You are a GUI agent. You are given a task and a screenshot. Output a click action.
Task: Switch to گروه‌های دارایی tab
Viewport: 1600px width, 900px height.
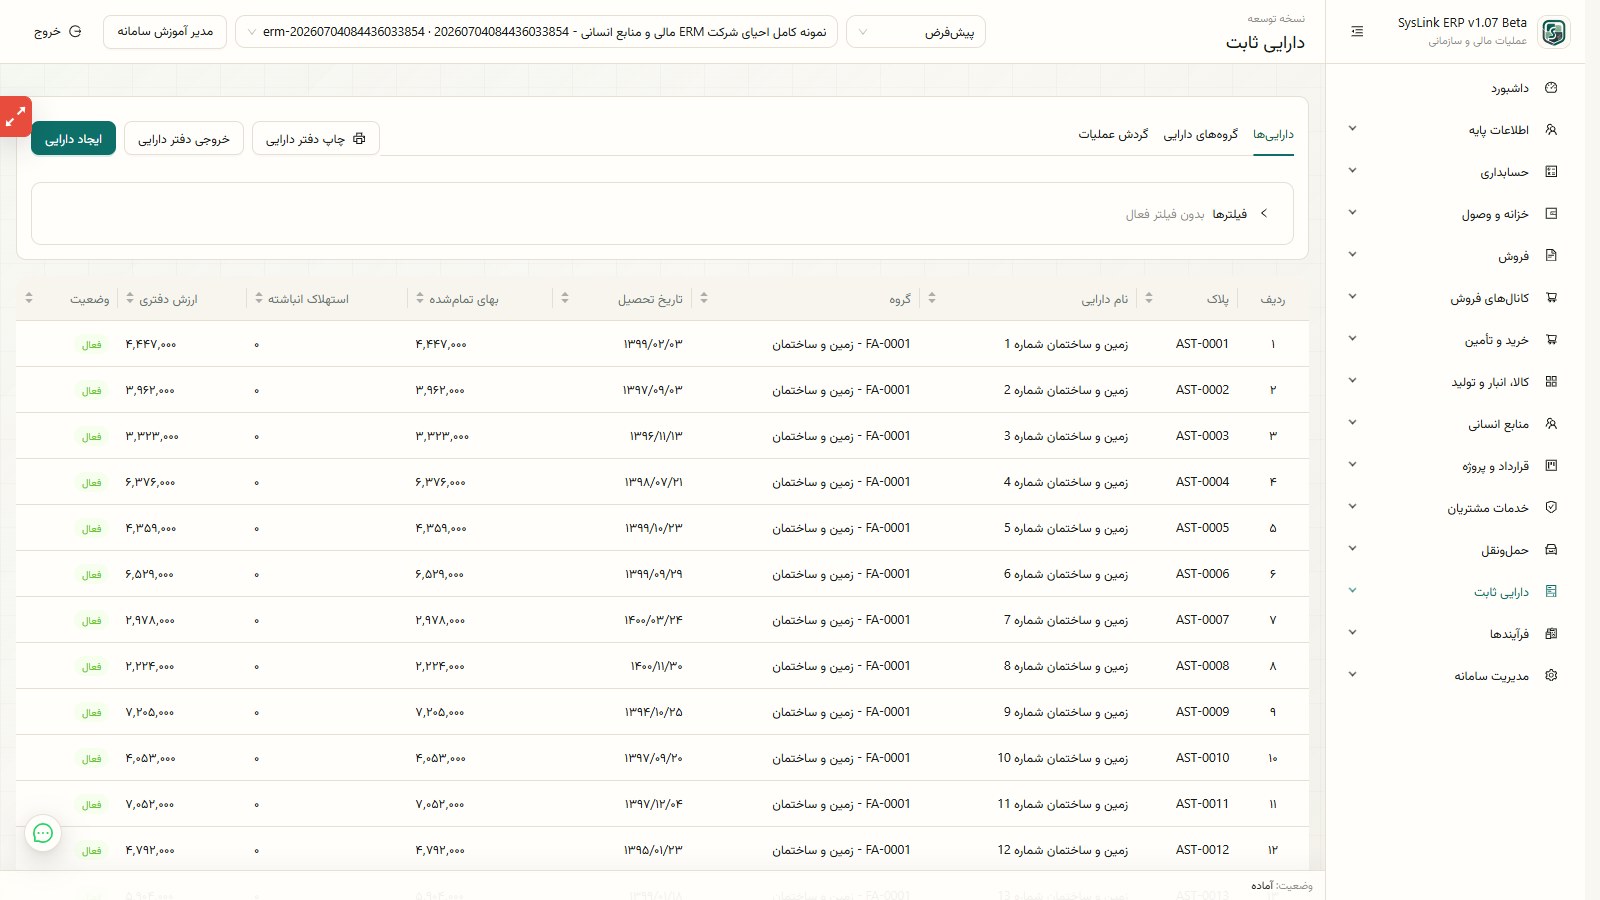1201,134
